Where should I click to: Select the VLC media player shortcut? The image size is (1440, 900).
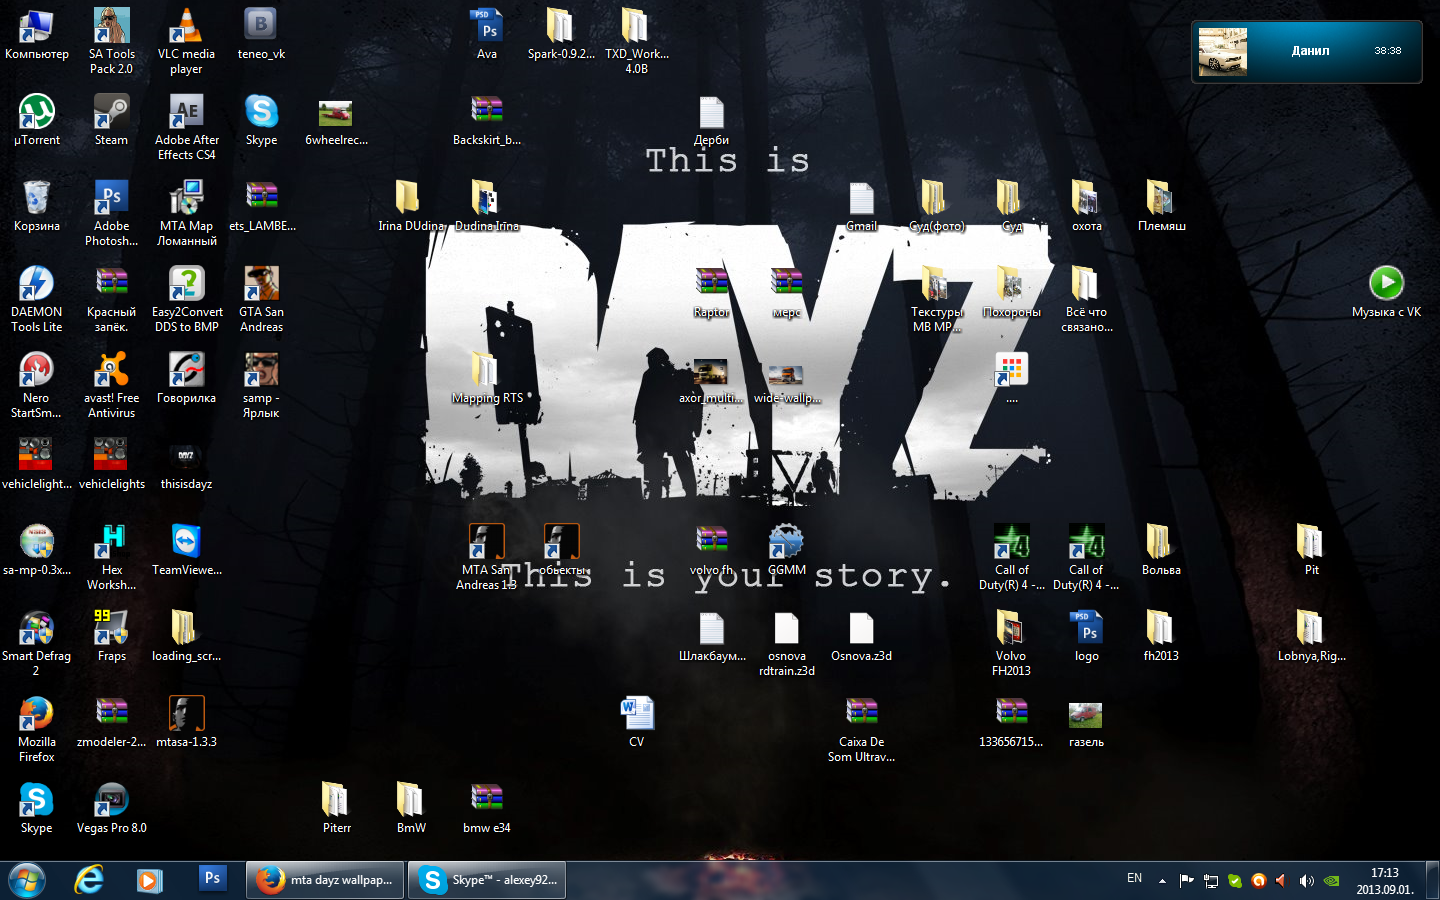(186, 42)
